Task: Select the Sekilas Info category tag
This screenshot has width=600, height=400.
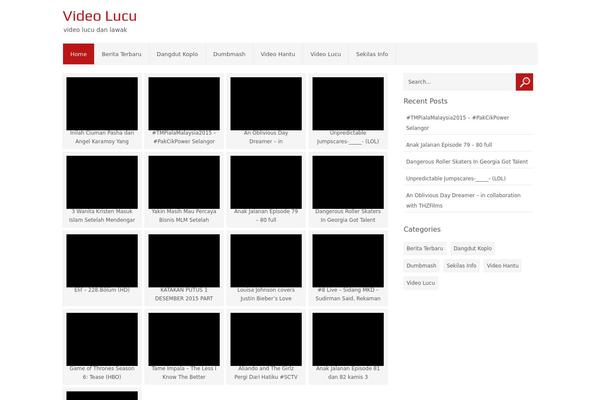Action: 461,266
